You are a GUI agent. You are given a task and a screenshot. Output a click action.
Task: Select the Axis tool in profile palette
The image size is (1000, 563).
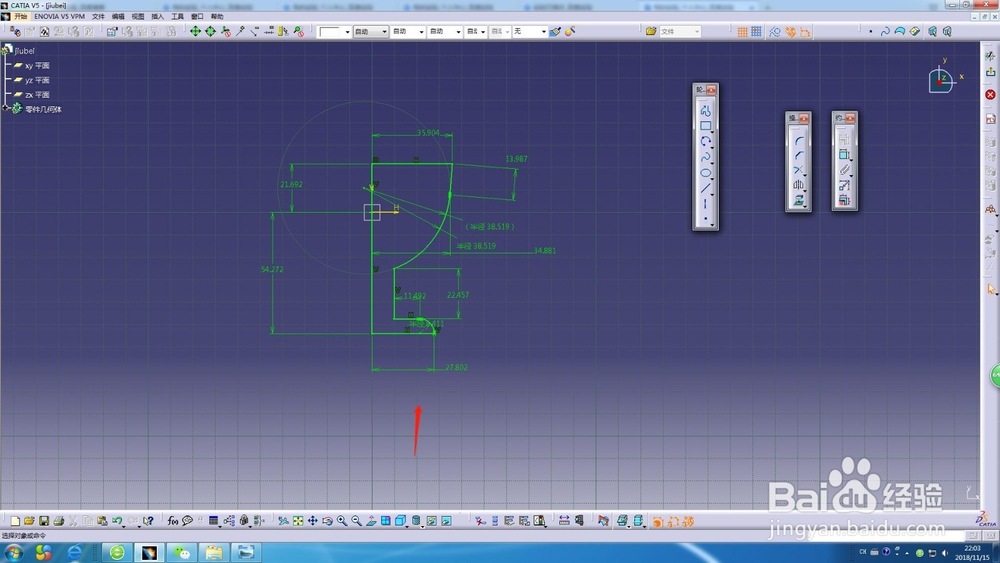705,203
